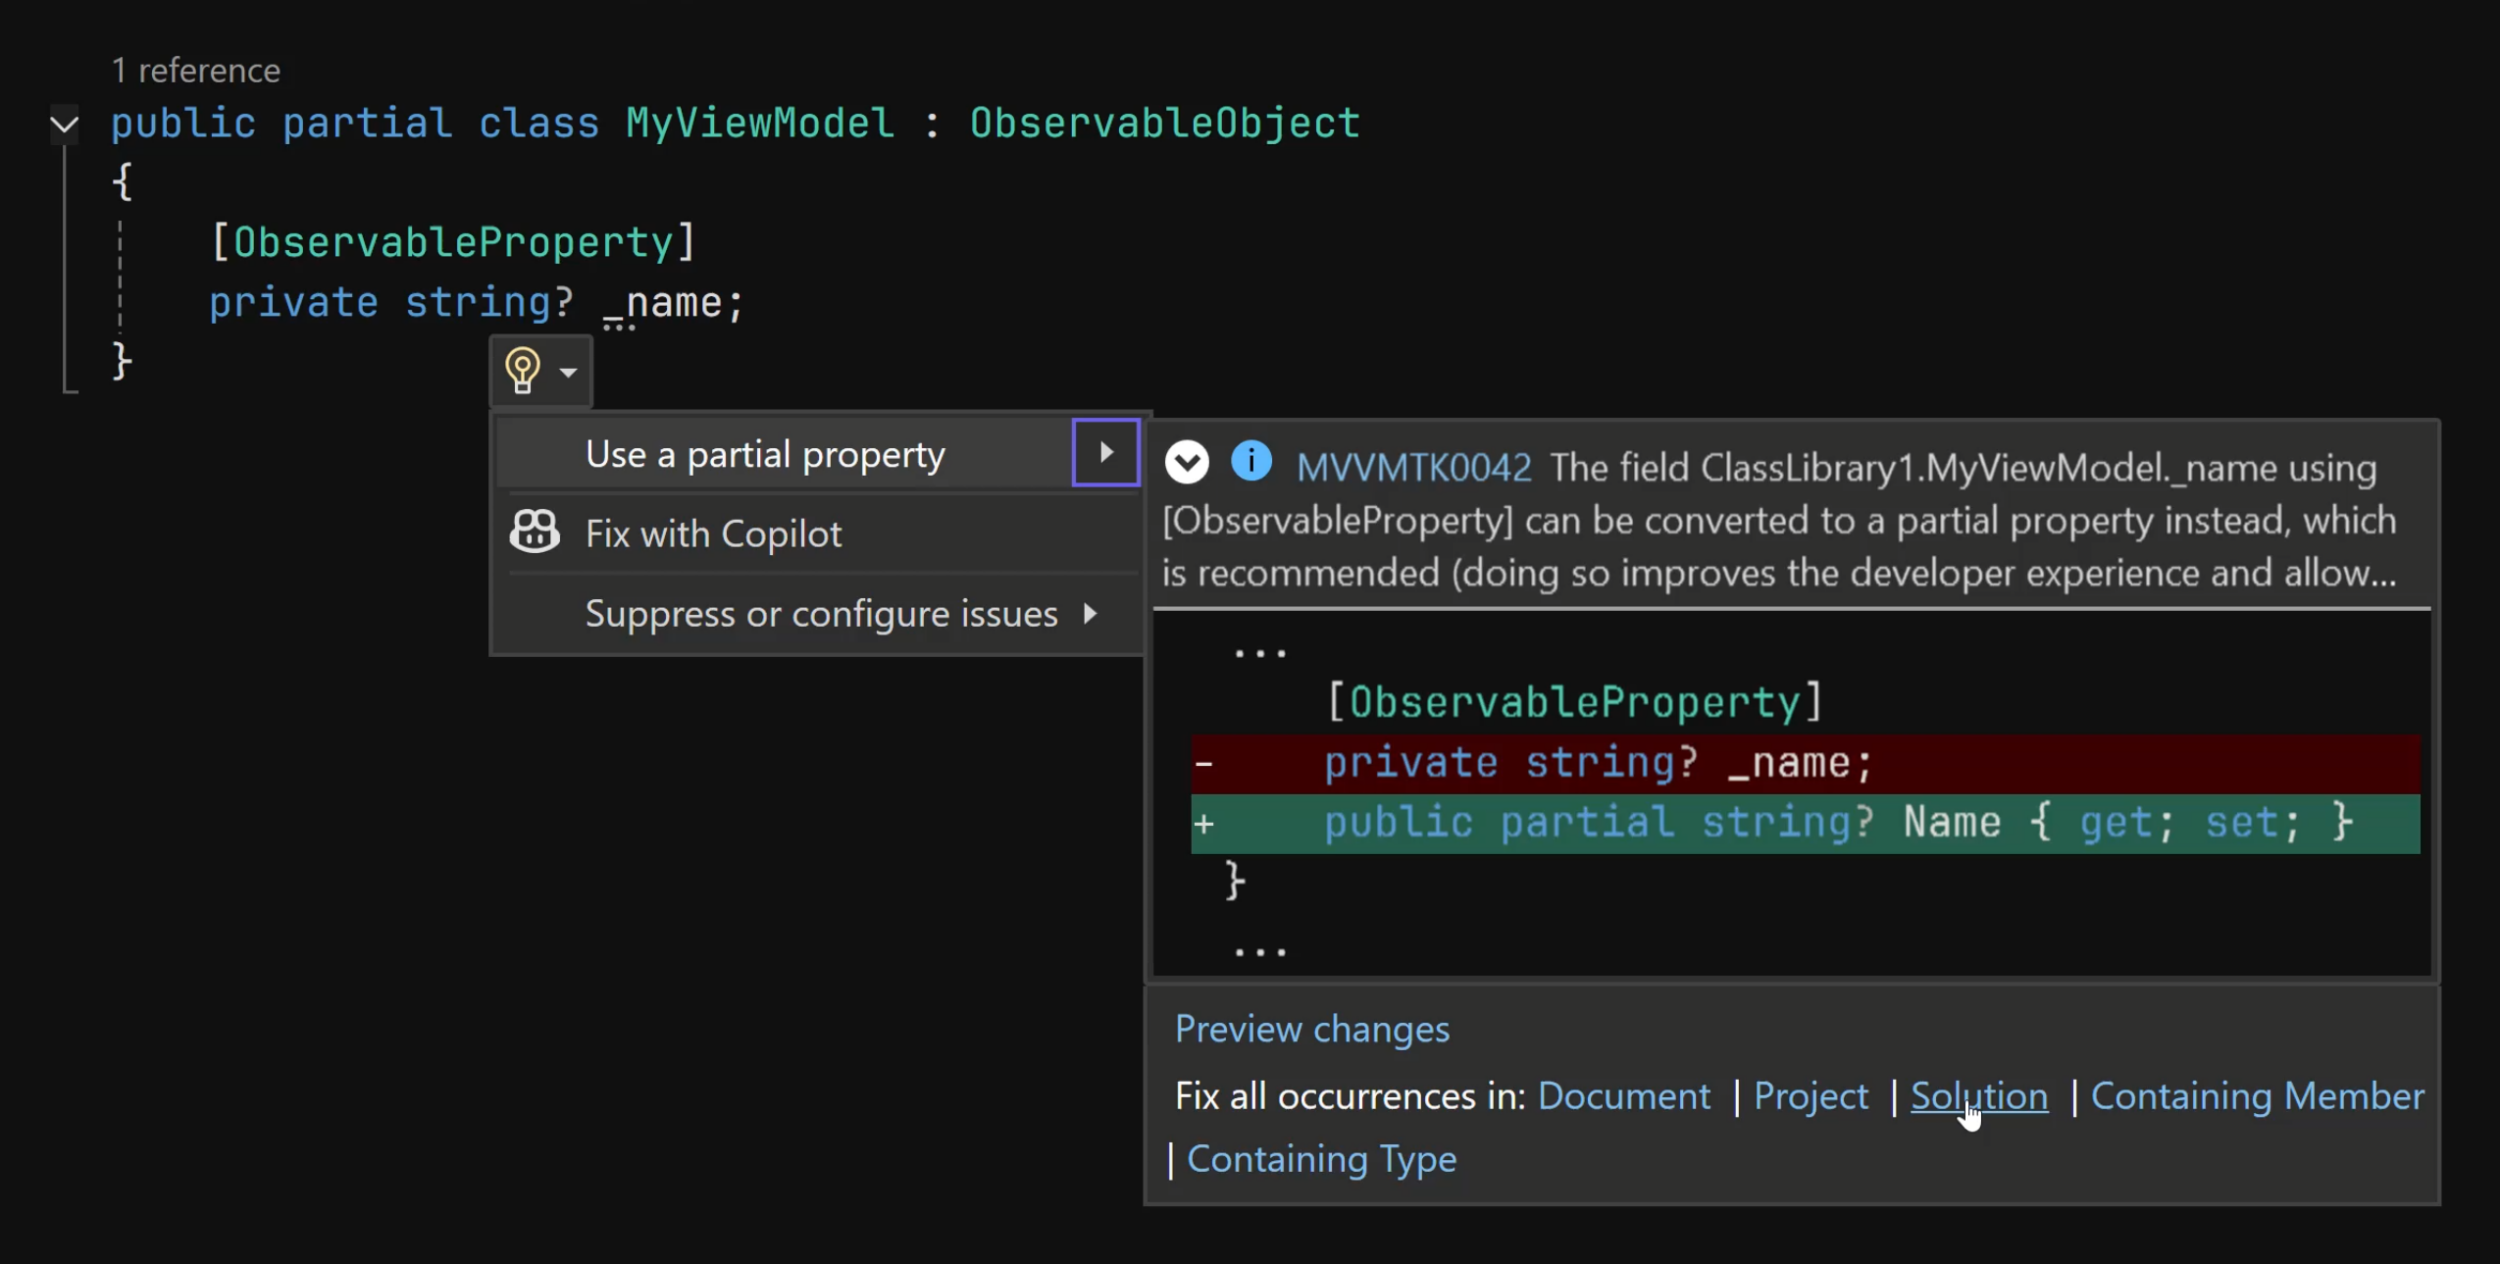Fix all occurrences in Project
Image resolution: width=2500 pixels, height=1264 pixels.
1811,1096
